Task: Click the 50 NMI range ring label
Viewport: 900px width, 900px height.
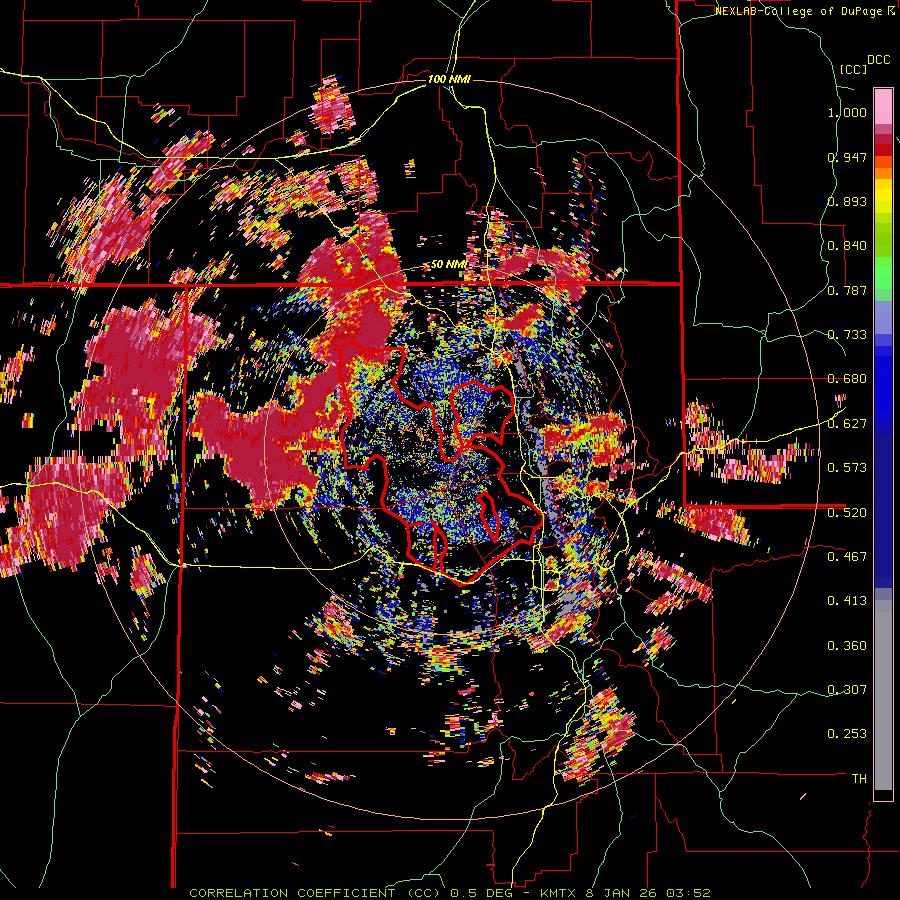Action: coord(448,265)
